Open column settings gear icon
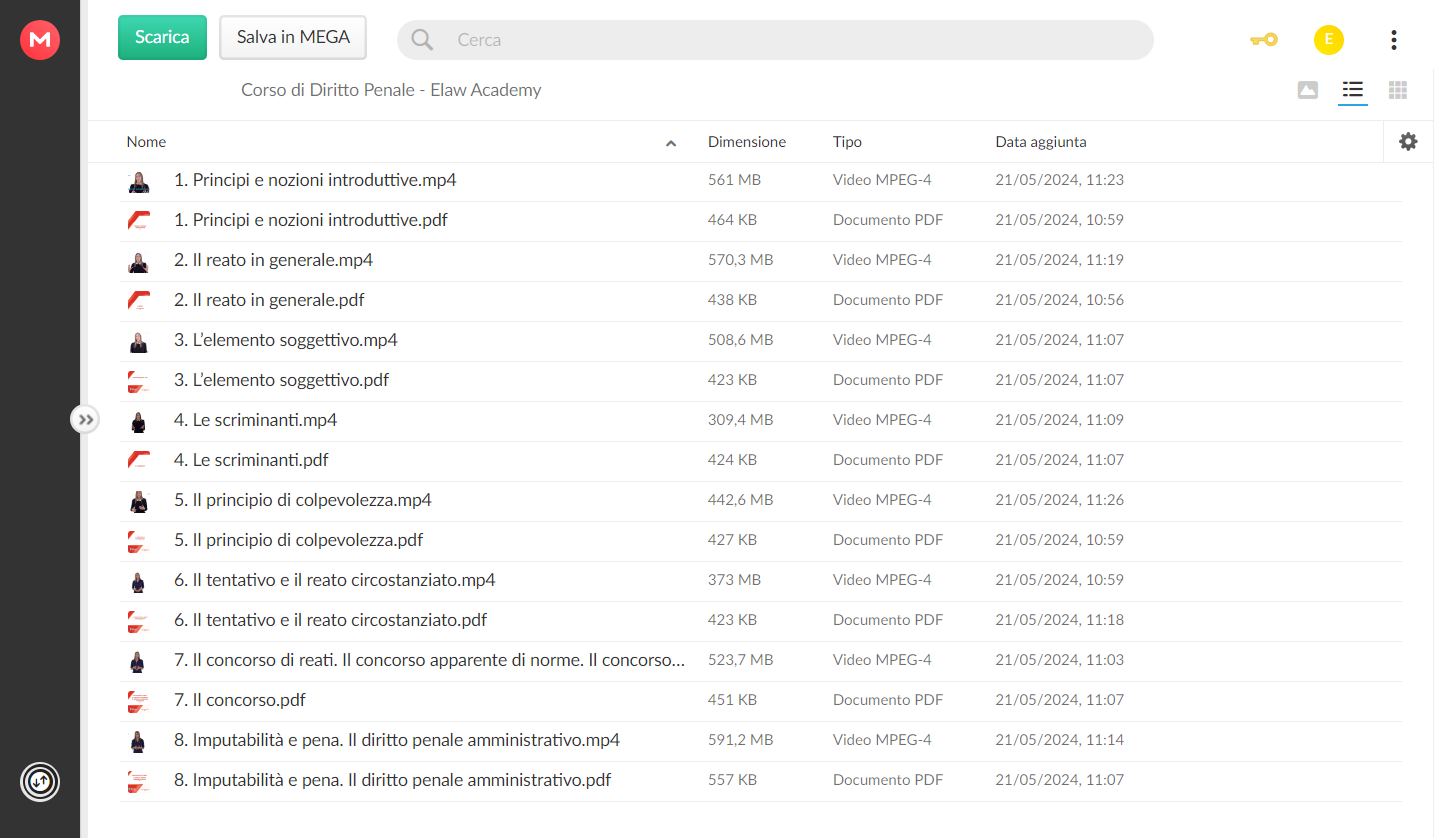This screenshot has height=838, width=1434. (x=1408, y=142)
